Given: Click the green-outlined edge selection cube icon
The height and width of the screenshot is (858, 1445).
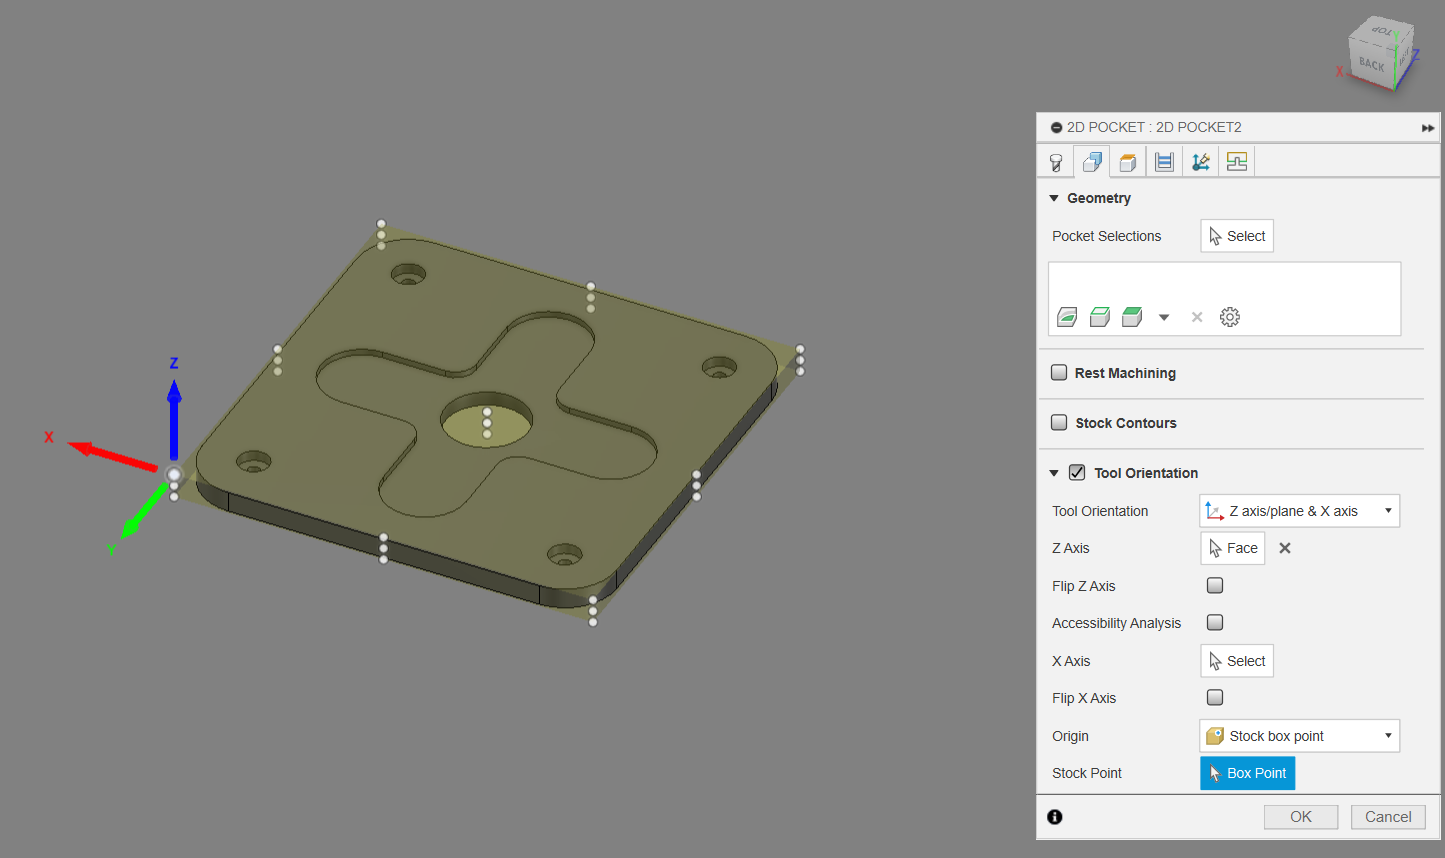Looking at the screenshot, I should (1100, 317).
